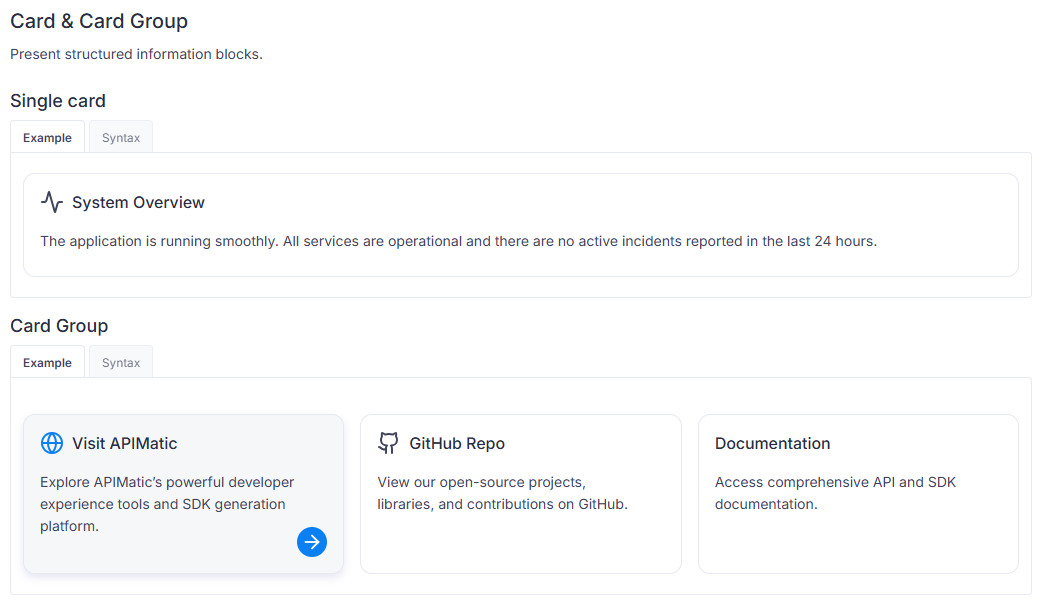Click the 'Single card' section heading
The image size is (1042, 603).
click(x=58, y=101)
